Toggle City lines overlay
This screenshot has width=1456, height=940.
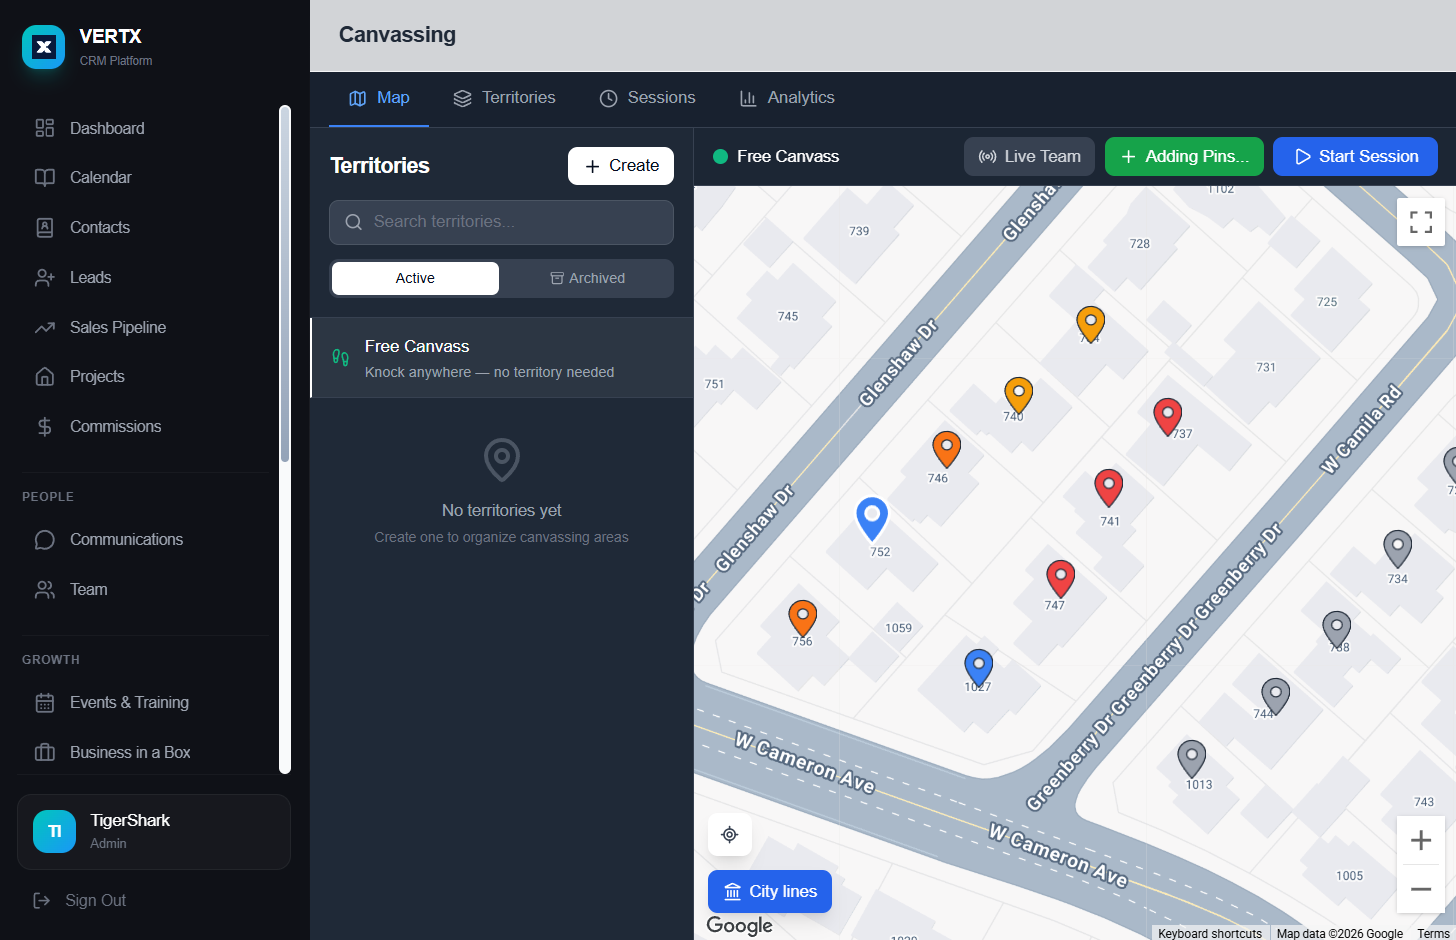(x=770, y=892)
